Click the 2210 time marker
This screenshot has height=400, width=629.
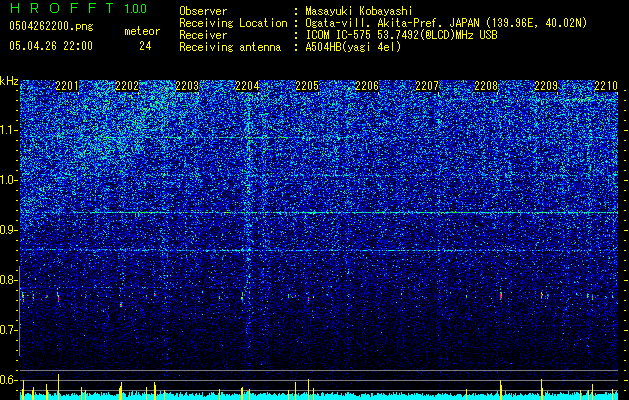606,86
